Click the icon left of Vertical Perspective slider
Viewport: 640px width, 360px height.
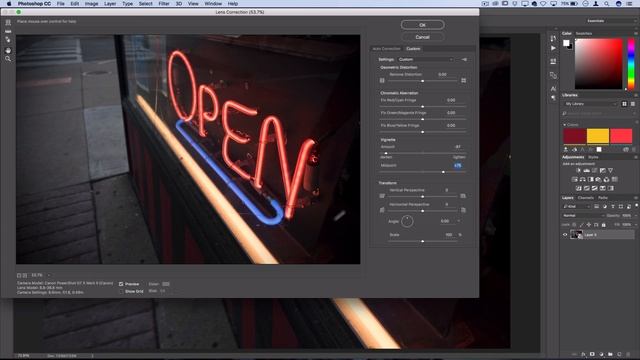[x=382, y=196]
